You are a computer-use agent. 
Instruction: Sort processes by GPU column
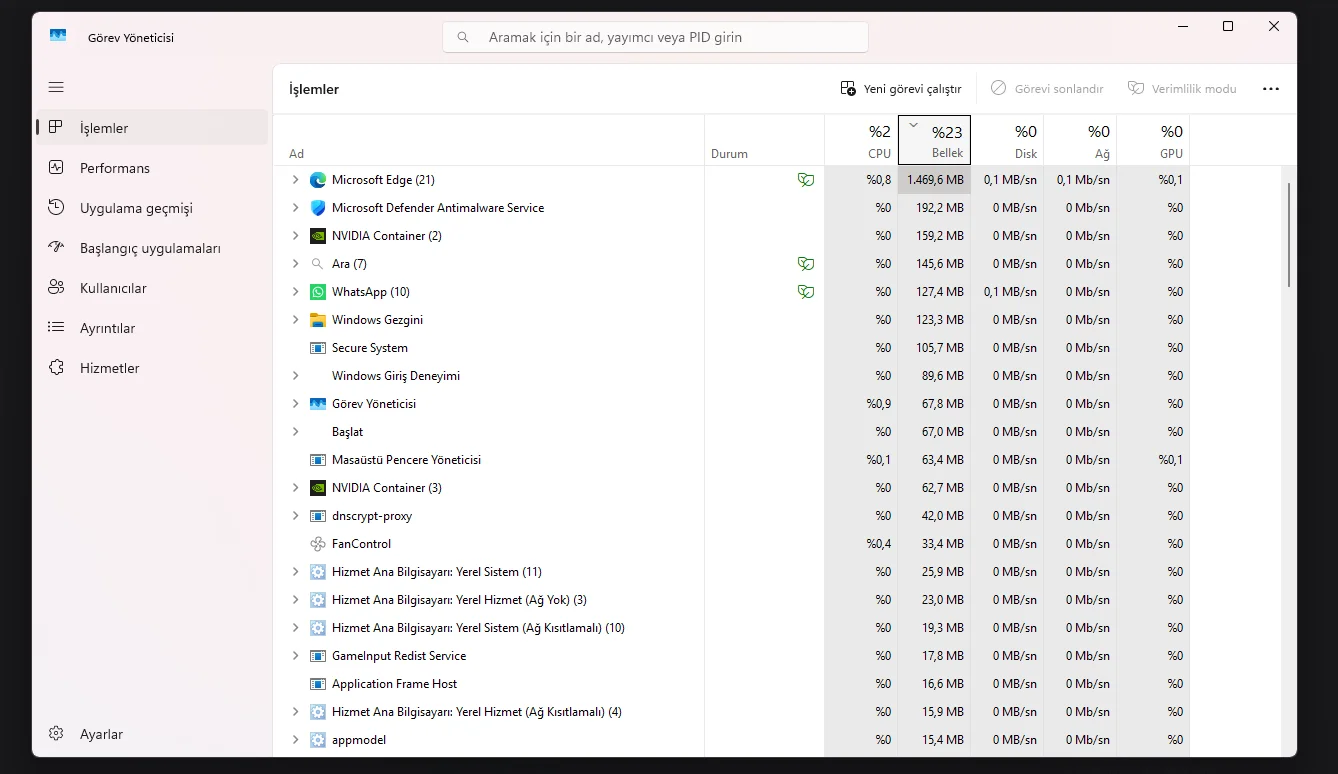(x=1153, y=140)
